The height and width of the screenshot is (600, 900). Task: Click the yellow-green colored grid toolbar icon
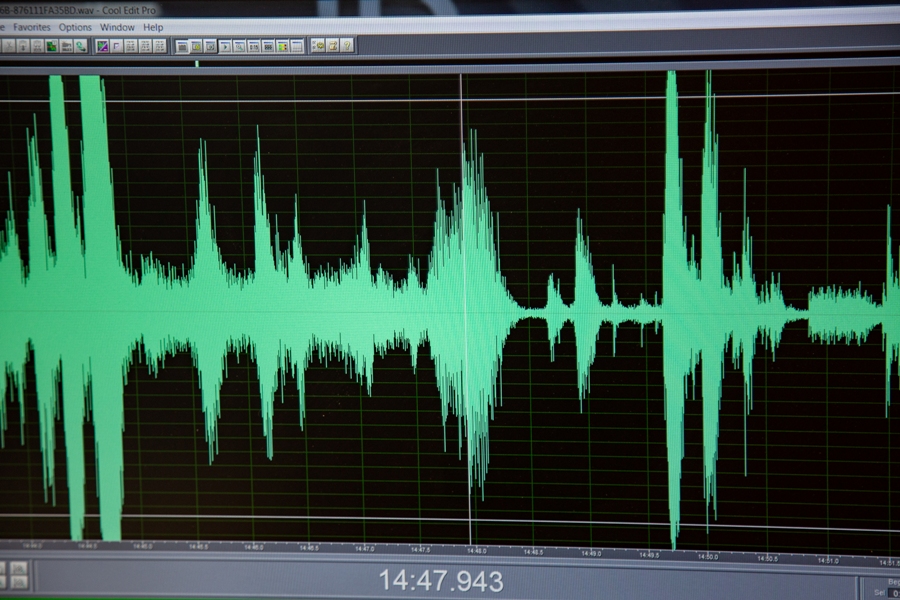(x=283, y=46)
